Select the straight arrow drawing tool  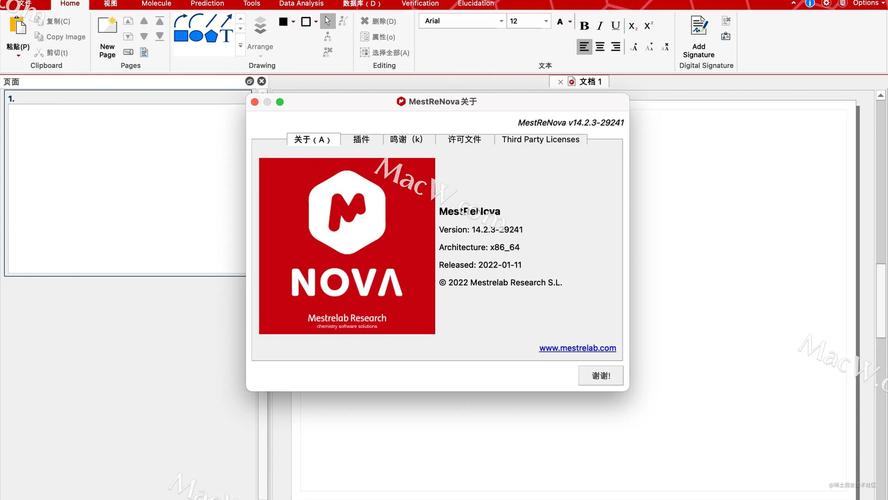(x=226, y=22)
